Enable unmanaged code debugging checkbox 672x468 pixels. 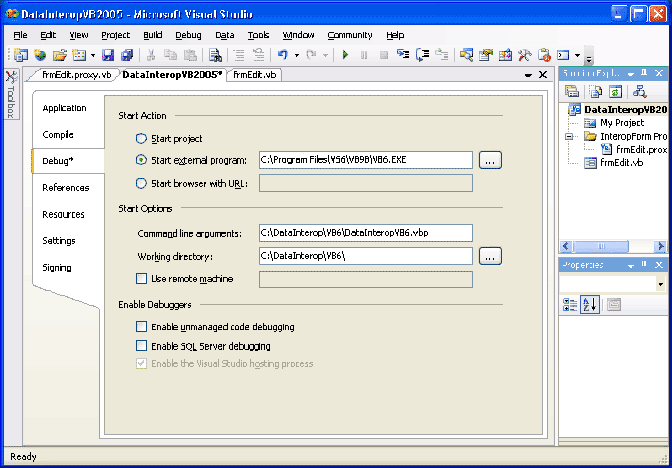tap(141, 327)
